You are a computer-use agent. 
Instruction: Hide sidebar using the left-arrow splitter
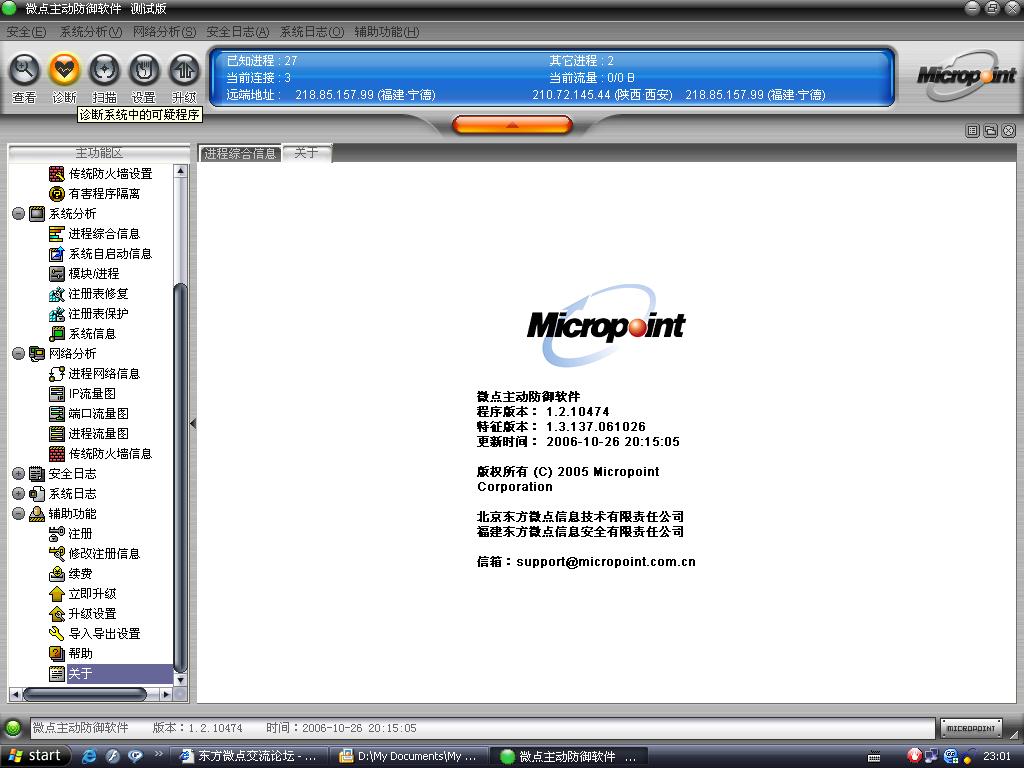(193, 424)
